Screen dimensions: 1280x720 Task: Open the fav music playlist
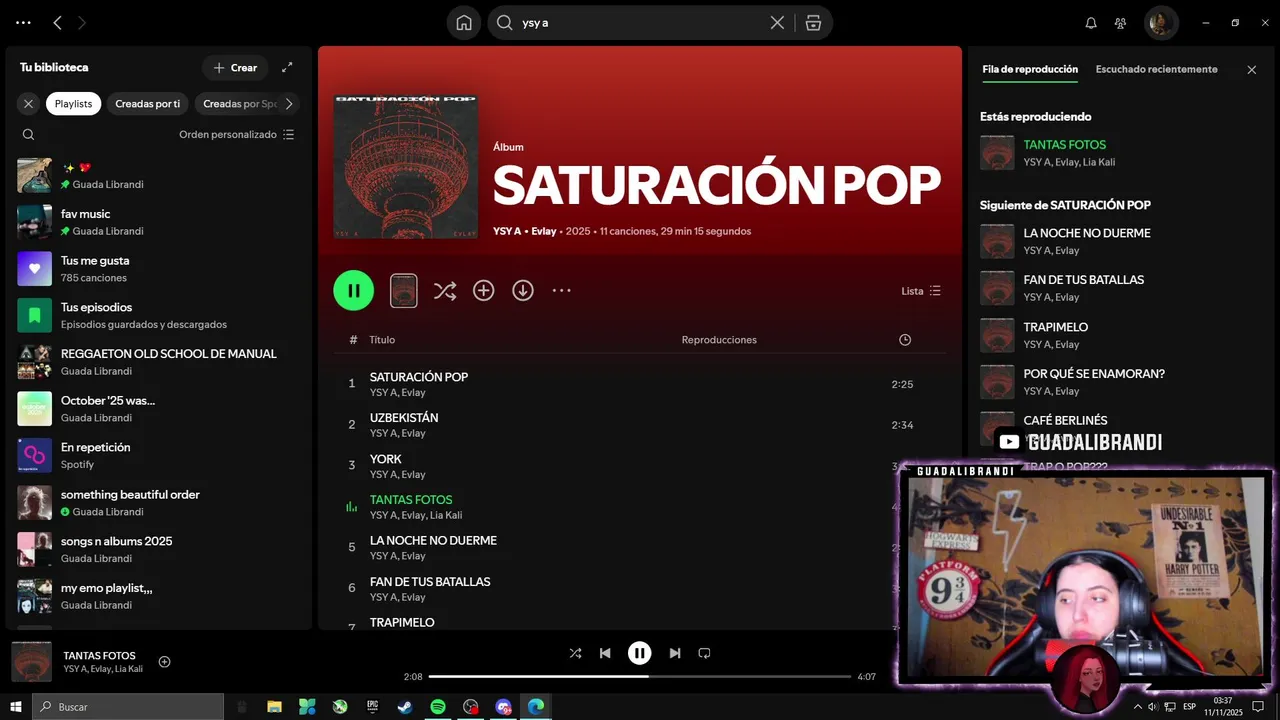(159, 222)
